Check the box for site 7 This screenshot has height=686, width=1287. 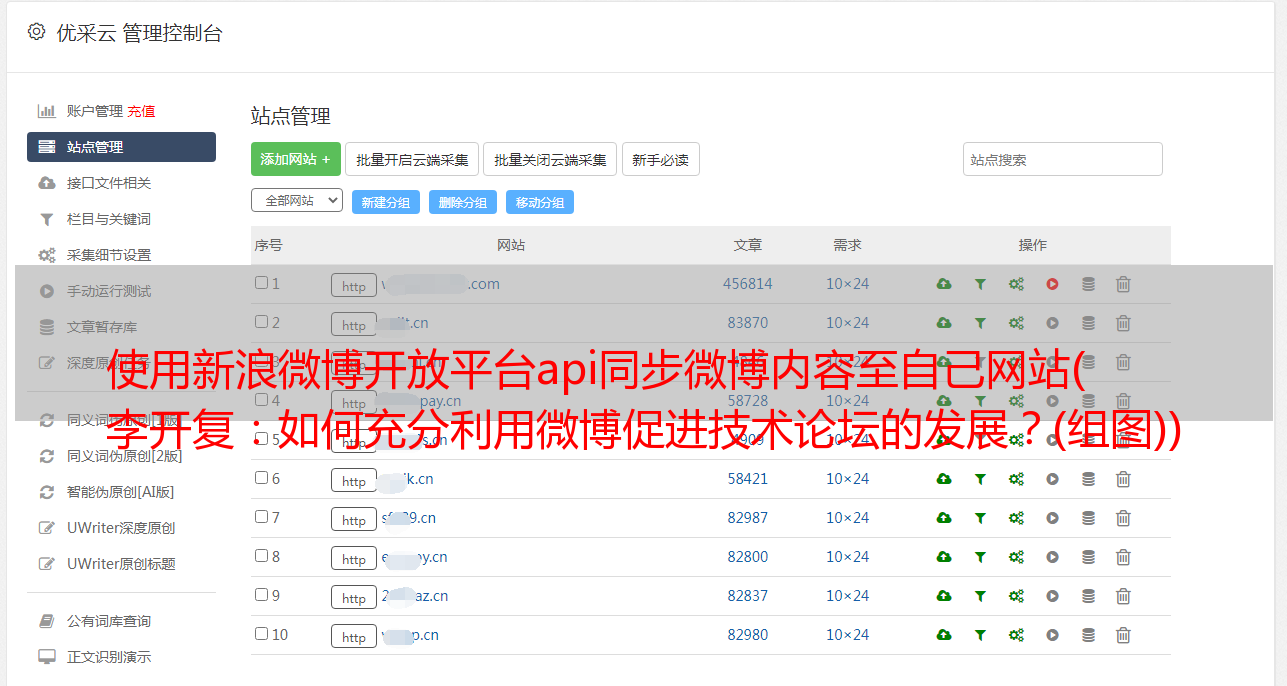[x=261, y=517]
